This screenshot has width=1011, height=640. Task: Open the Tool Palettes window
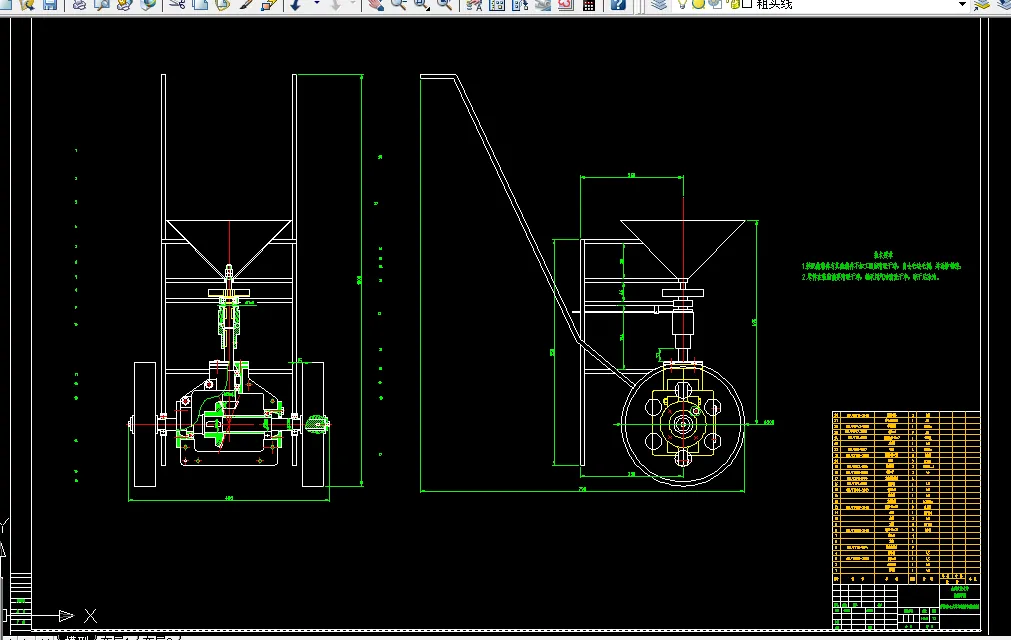(520, 4)
